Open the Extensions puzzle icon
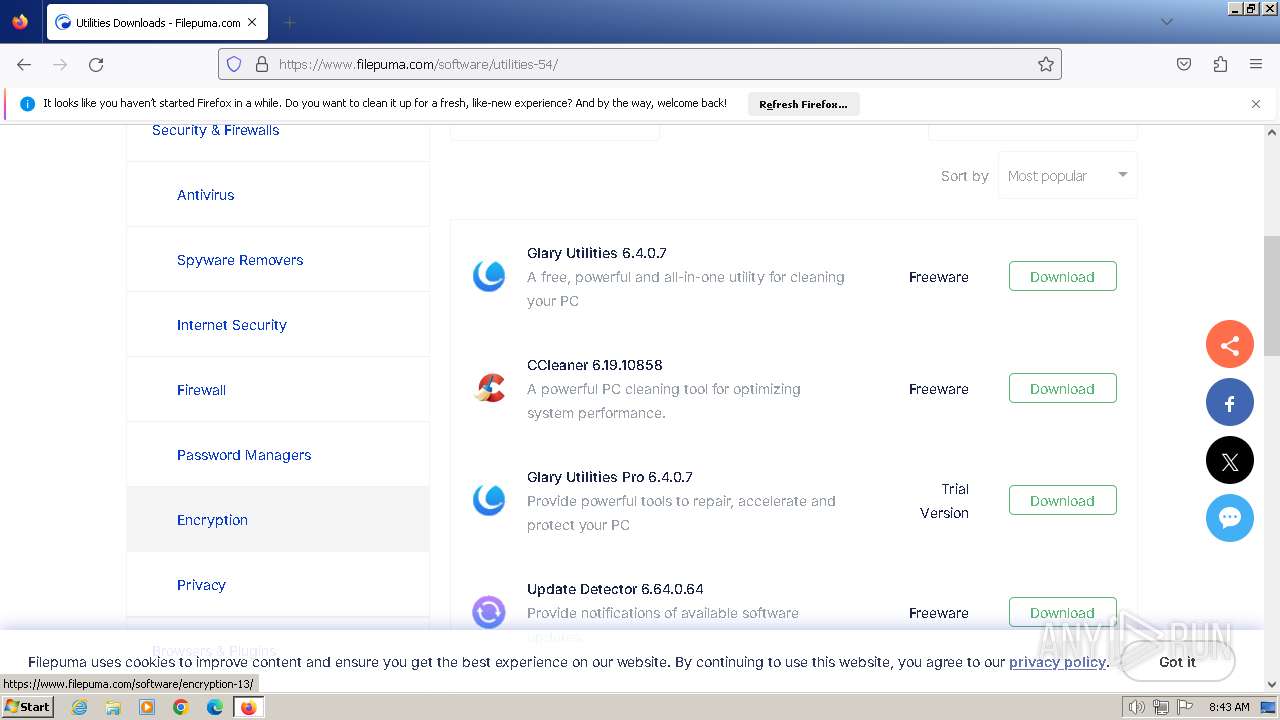Viewport: 1280px width, 720px height. [x=1220, y=64]
